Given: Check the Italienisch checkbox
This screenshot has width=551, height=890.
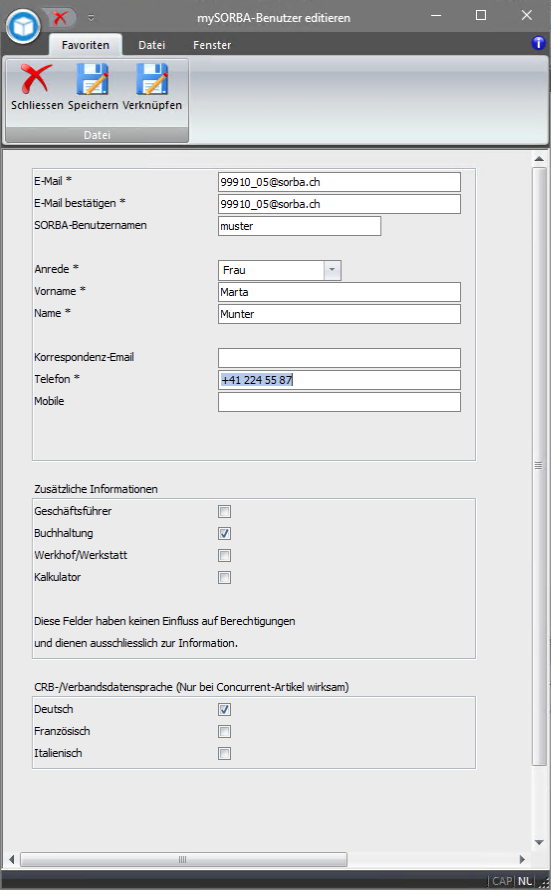Looking at the screenshot, I should click(225, 754).
